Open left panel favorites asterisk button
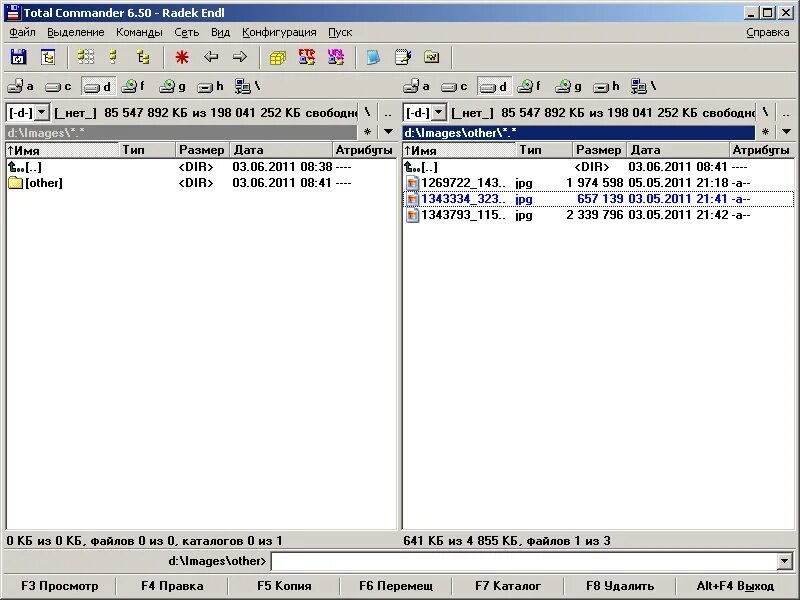Viewport: 800px width, 600px height. pyautogui.click(x=368, y=132)
